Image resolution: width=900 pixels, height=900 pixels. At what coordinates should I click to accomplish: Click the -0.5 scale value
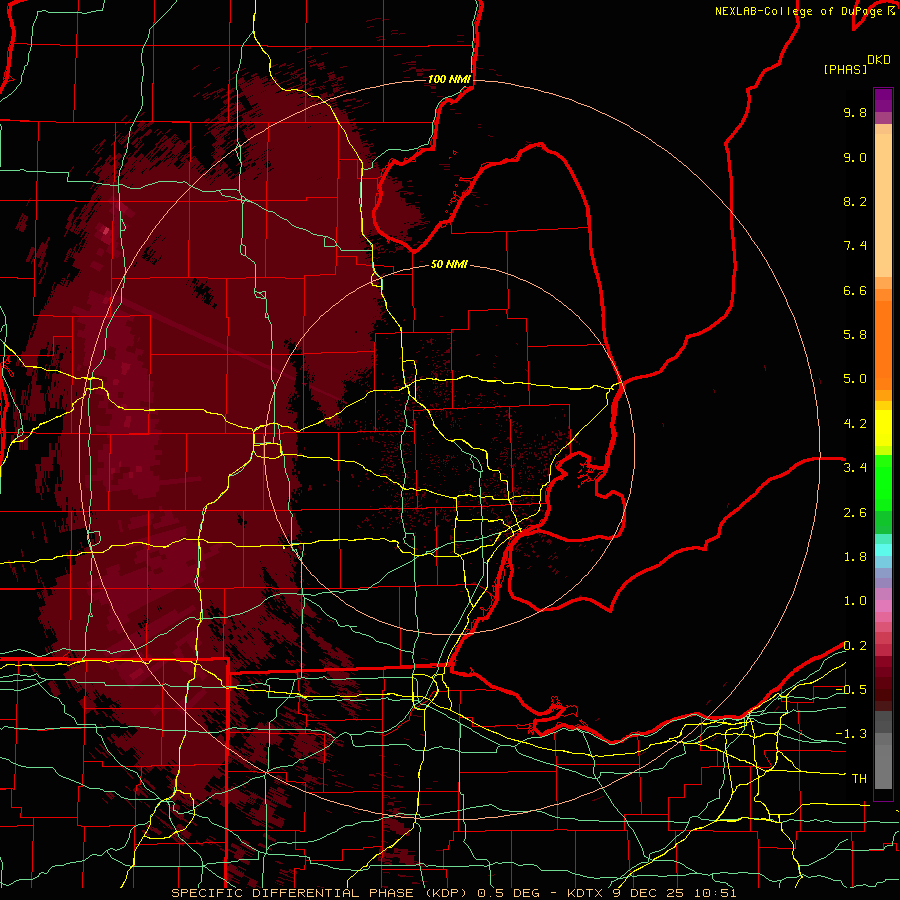point(851,690)
